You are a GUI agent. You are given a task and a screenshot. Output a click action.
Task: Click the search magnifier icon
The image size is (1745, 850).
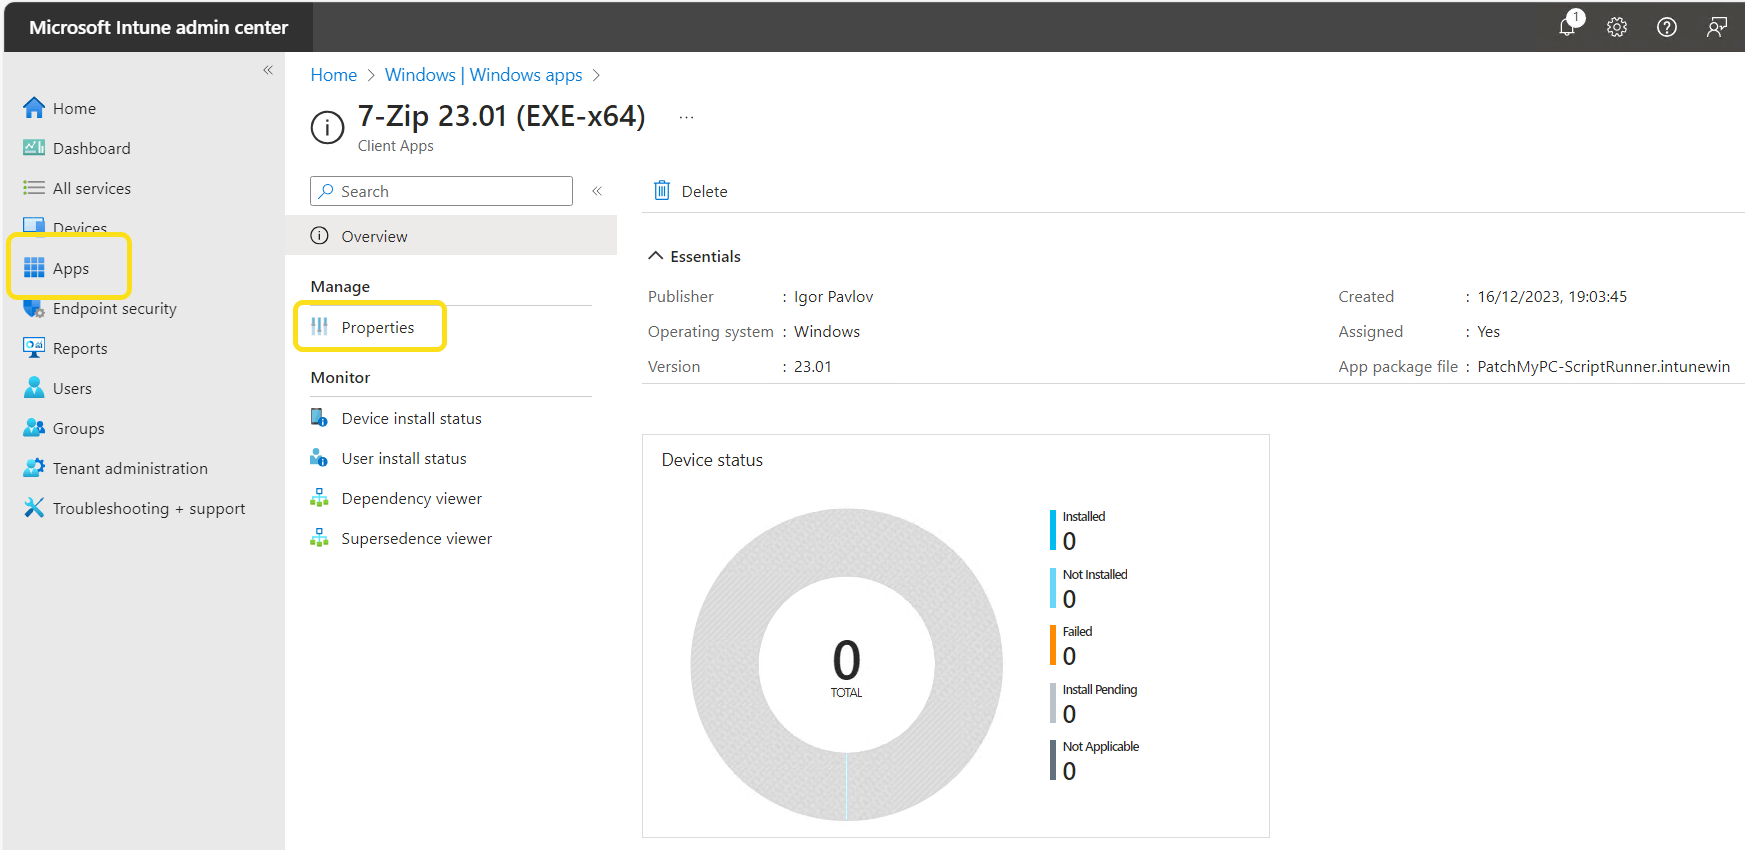pyautogui.click(x=326, y=191)
